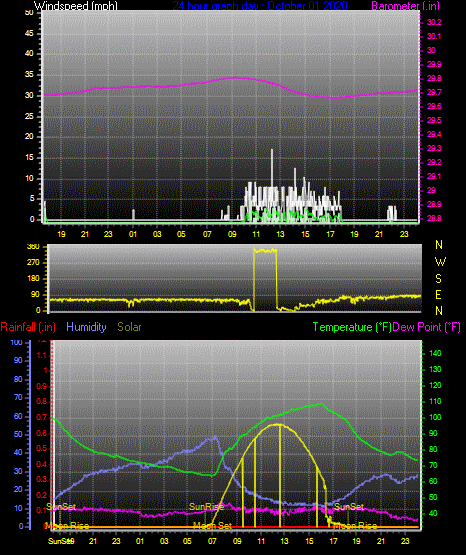Viewport: 466px width, 555px height.
Task: Click the 29.7 barometer axis value
Action: (434, 92)
